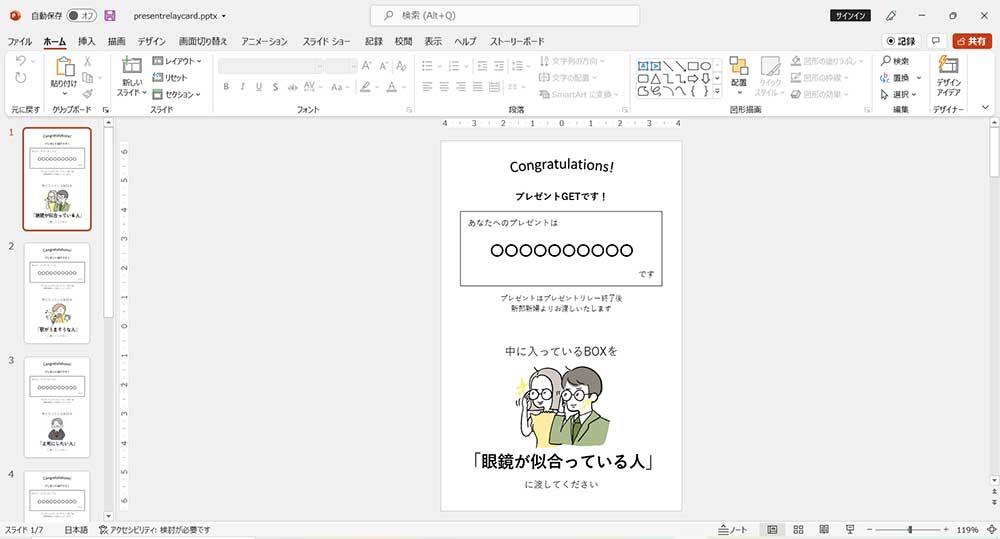
Task: Click the Record (記録) button top right
Action: coord(901,41)
